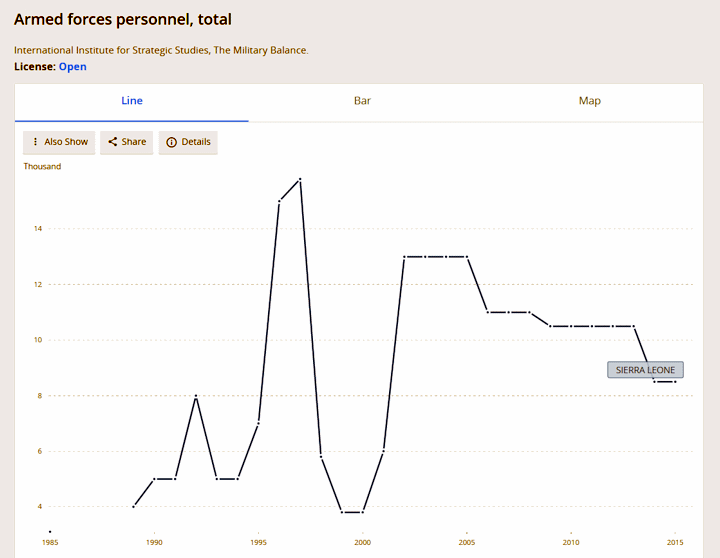This screenshot has width=720, height=558.
Task: Select the Line tab
Action: click(x=132, y=101)
